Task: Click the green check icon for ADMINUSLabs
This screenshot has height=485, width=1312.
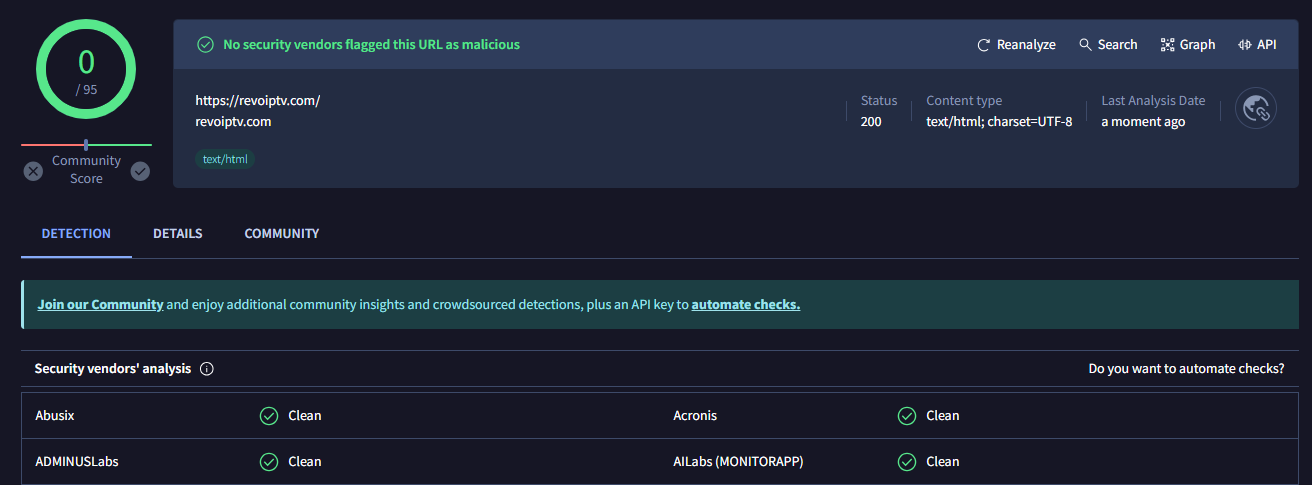Action: [269, 462]
